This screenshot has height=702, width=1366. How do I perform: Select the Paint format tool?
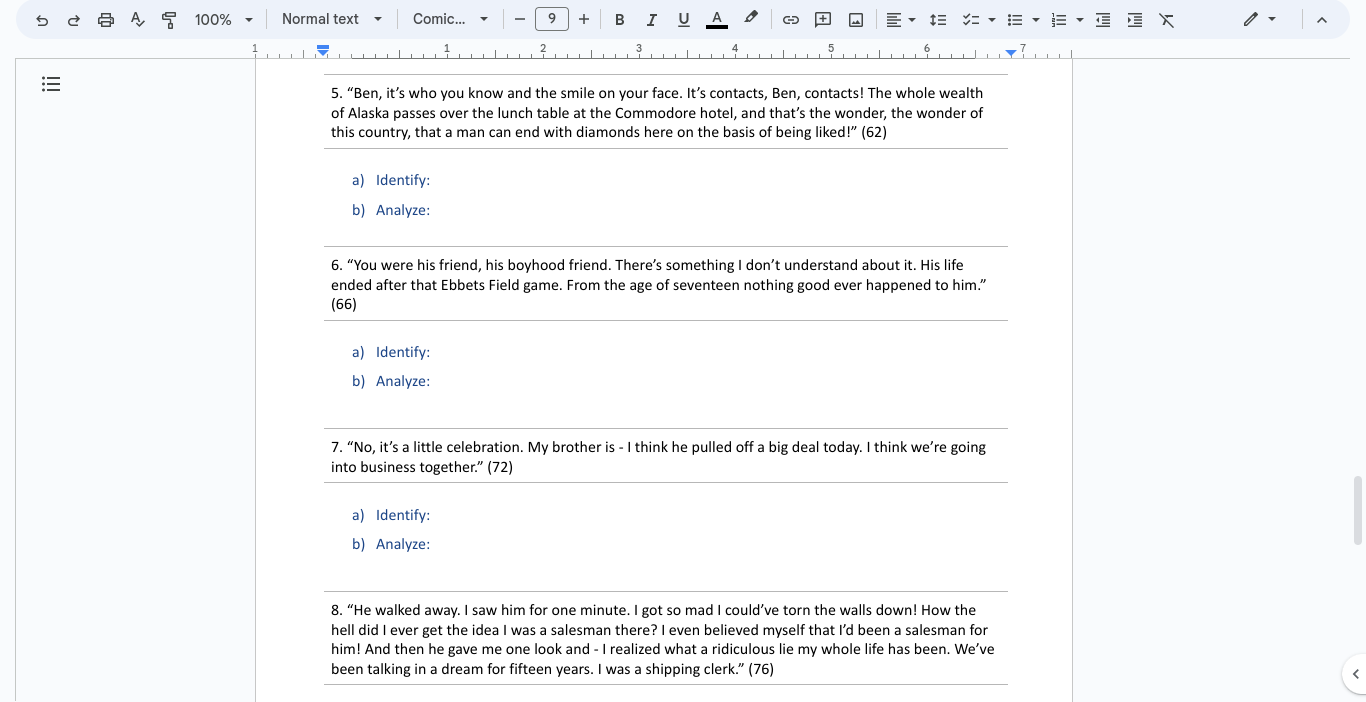point(169,20)
